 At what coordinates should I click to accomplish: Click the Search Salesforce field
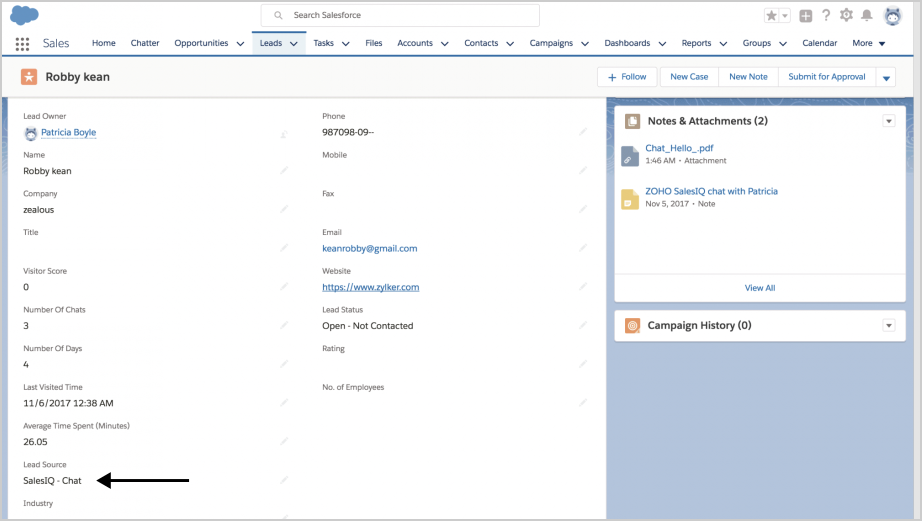coord(400,16)
